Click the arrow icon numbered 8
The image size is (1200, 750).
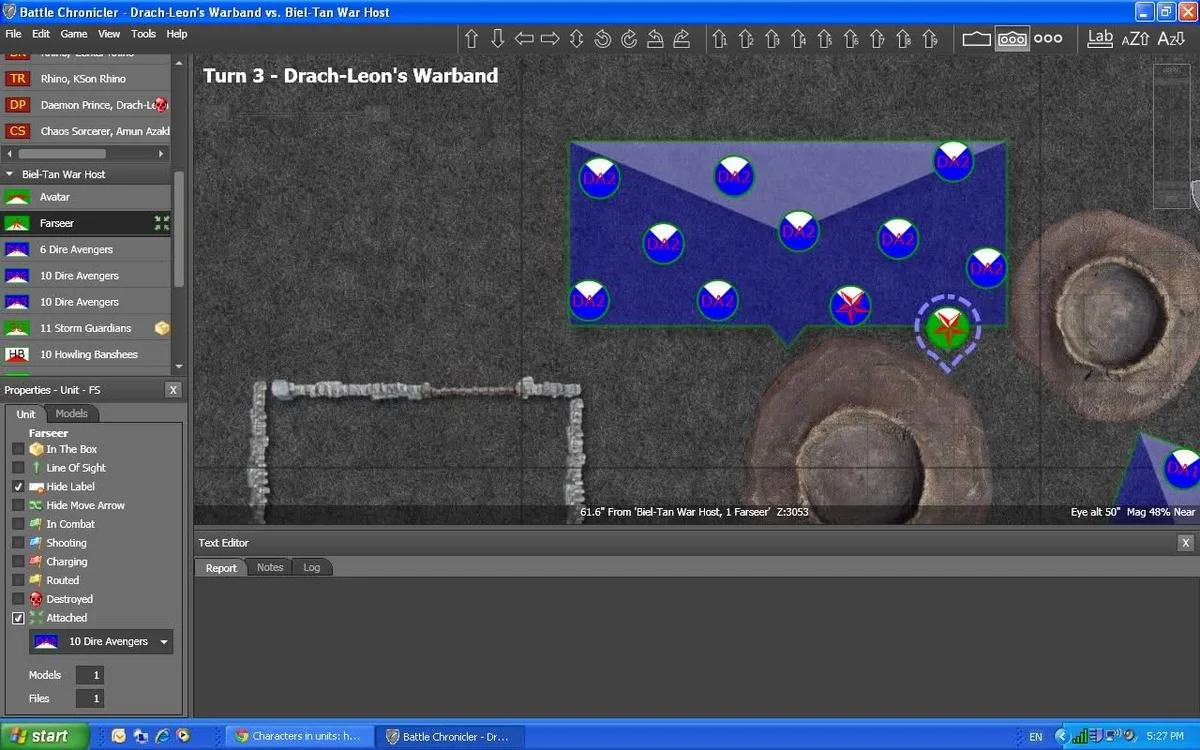pos(903,39)
